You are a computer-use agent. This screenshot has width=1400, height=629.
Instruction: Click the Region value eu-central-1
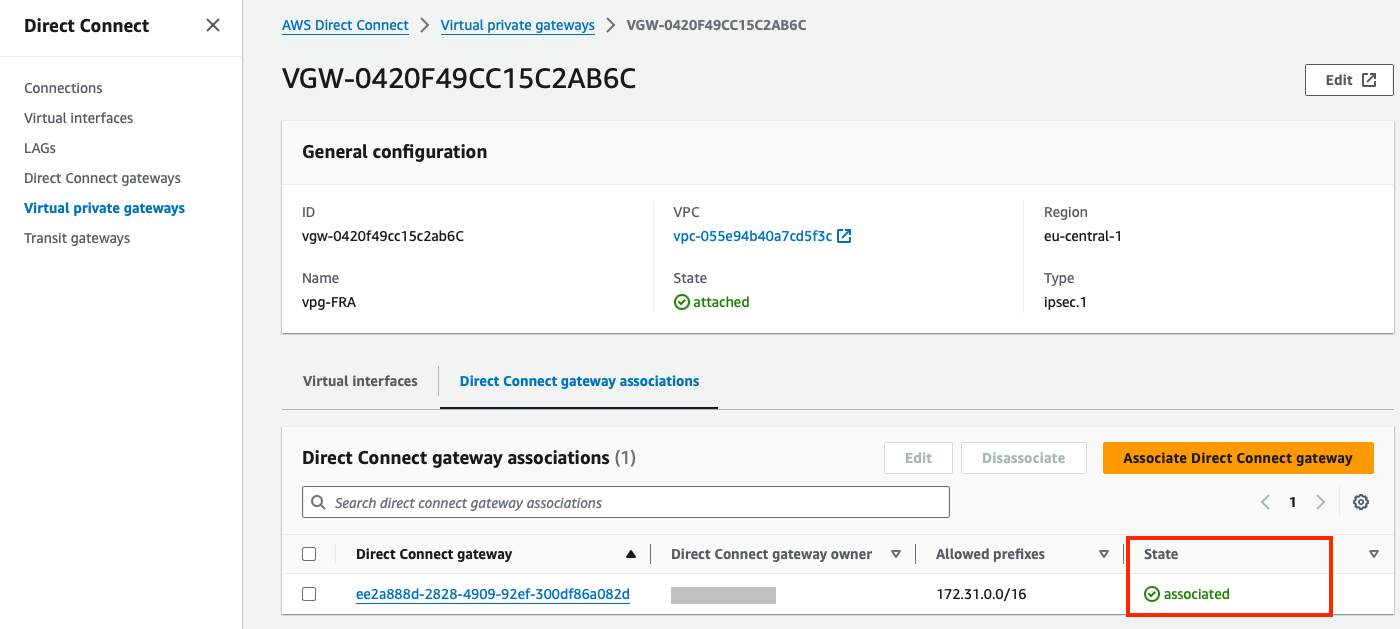pos(1083,236)
